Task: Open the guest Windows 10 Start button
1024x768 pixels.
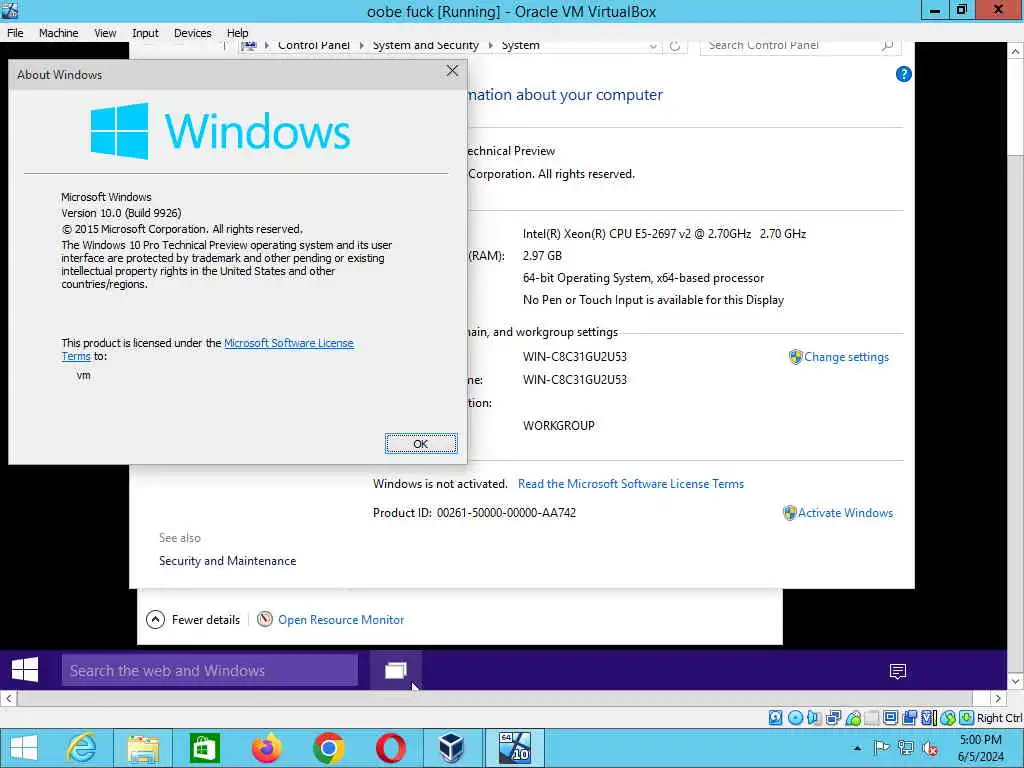Action: pyautogui.click(x=25, y=670)
